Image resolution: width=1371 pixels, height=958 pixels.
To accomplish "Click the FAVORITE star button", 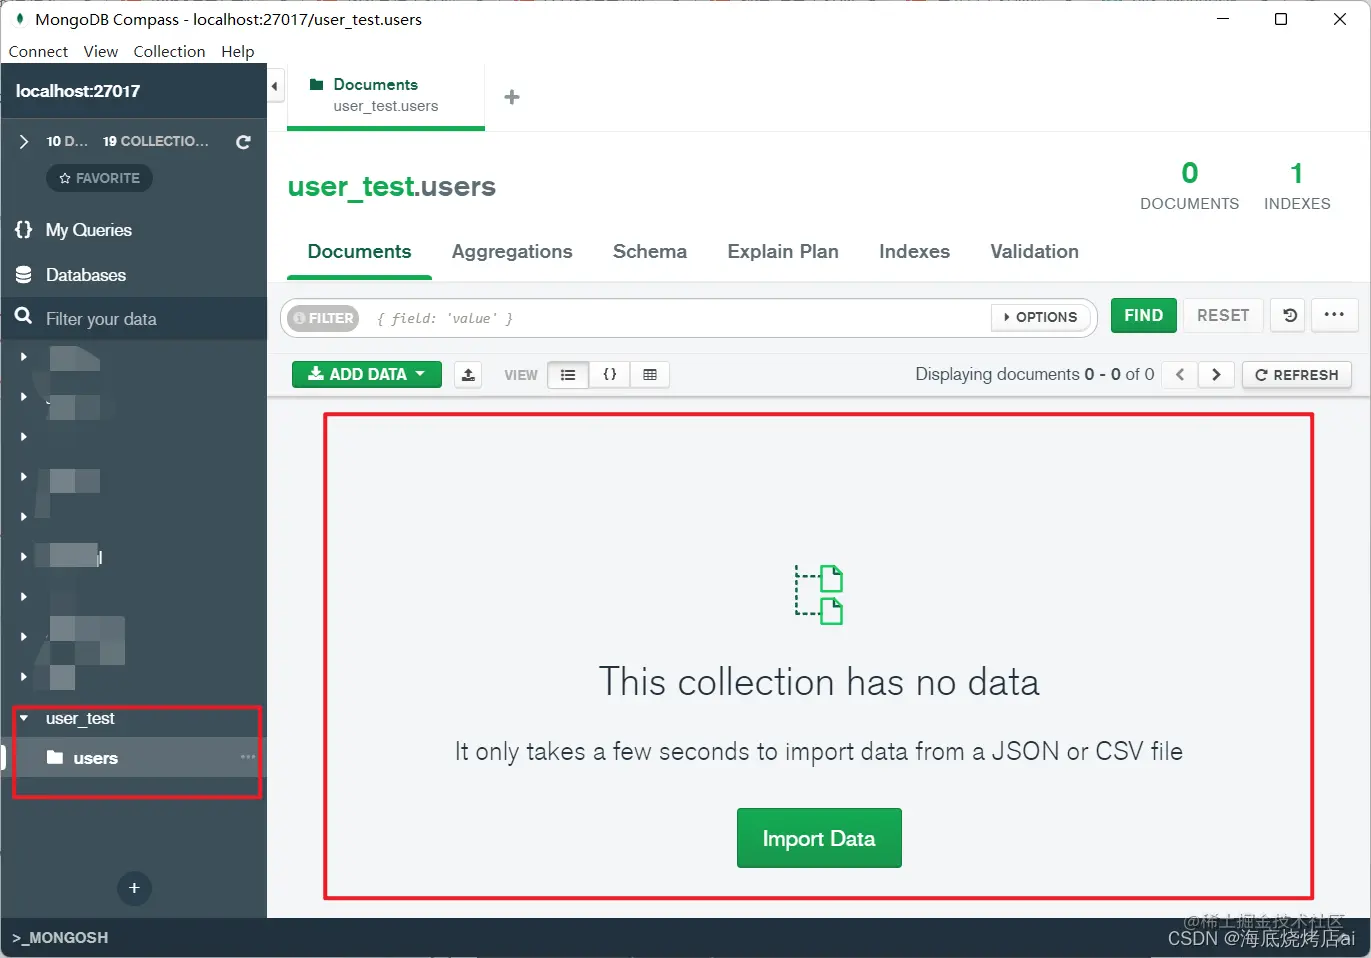I will (100, 178).
